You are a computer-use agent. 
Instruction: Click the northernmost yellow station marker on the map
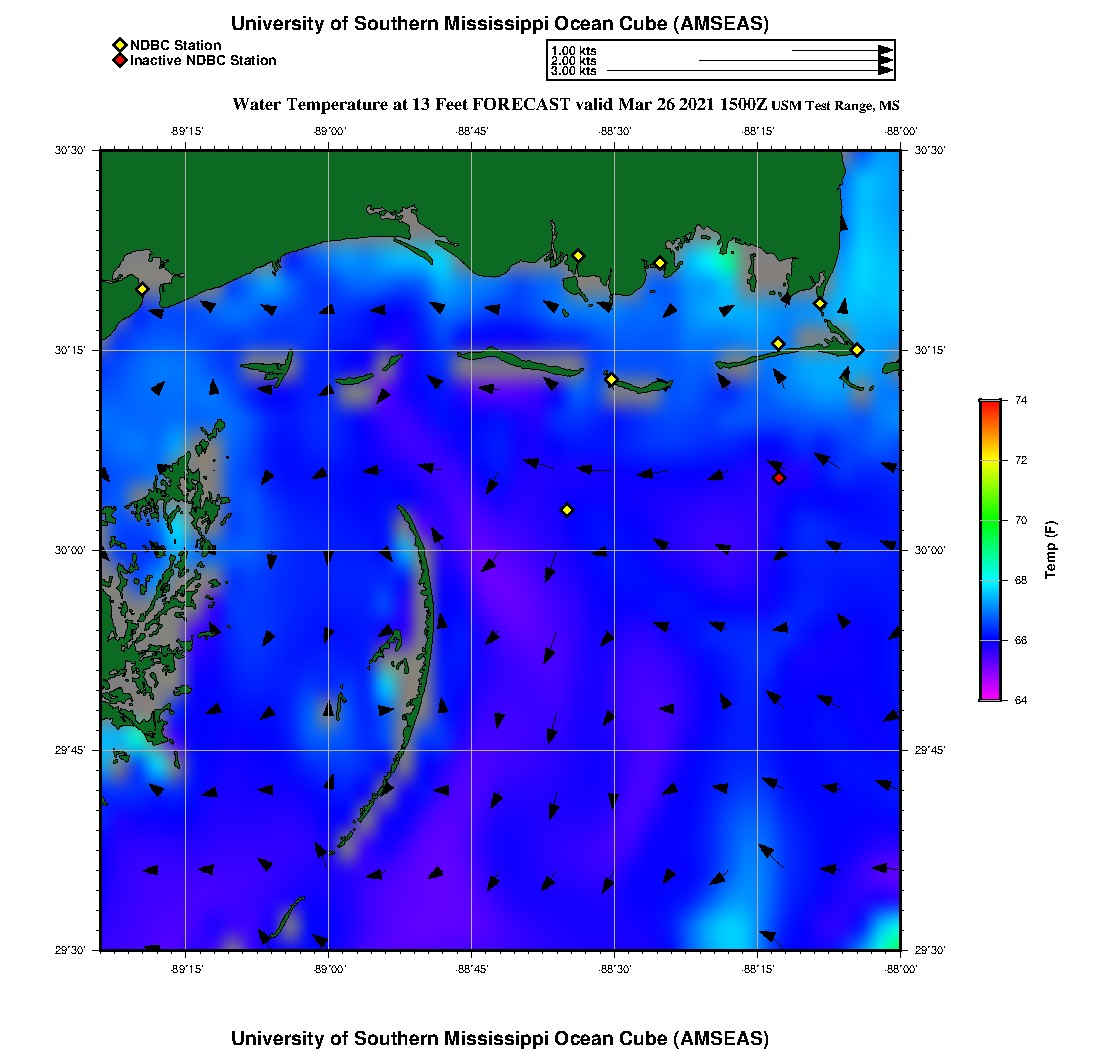(x=578, y=255)
